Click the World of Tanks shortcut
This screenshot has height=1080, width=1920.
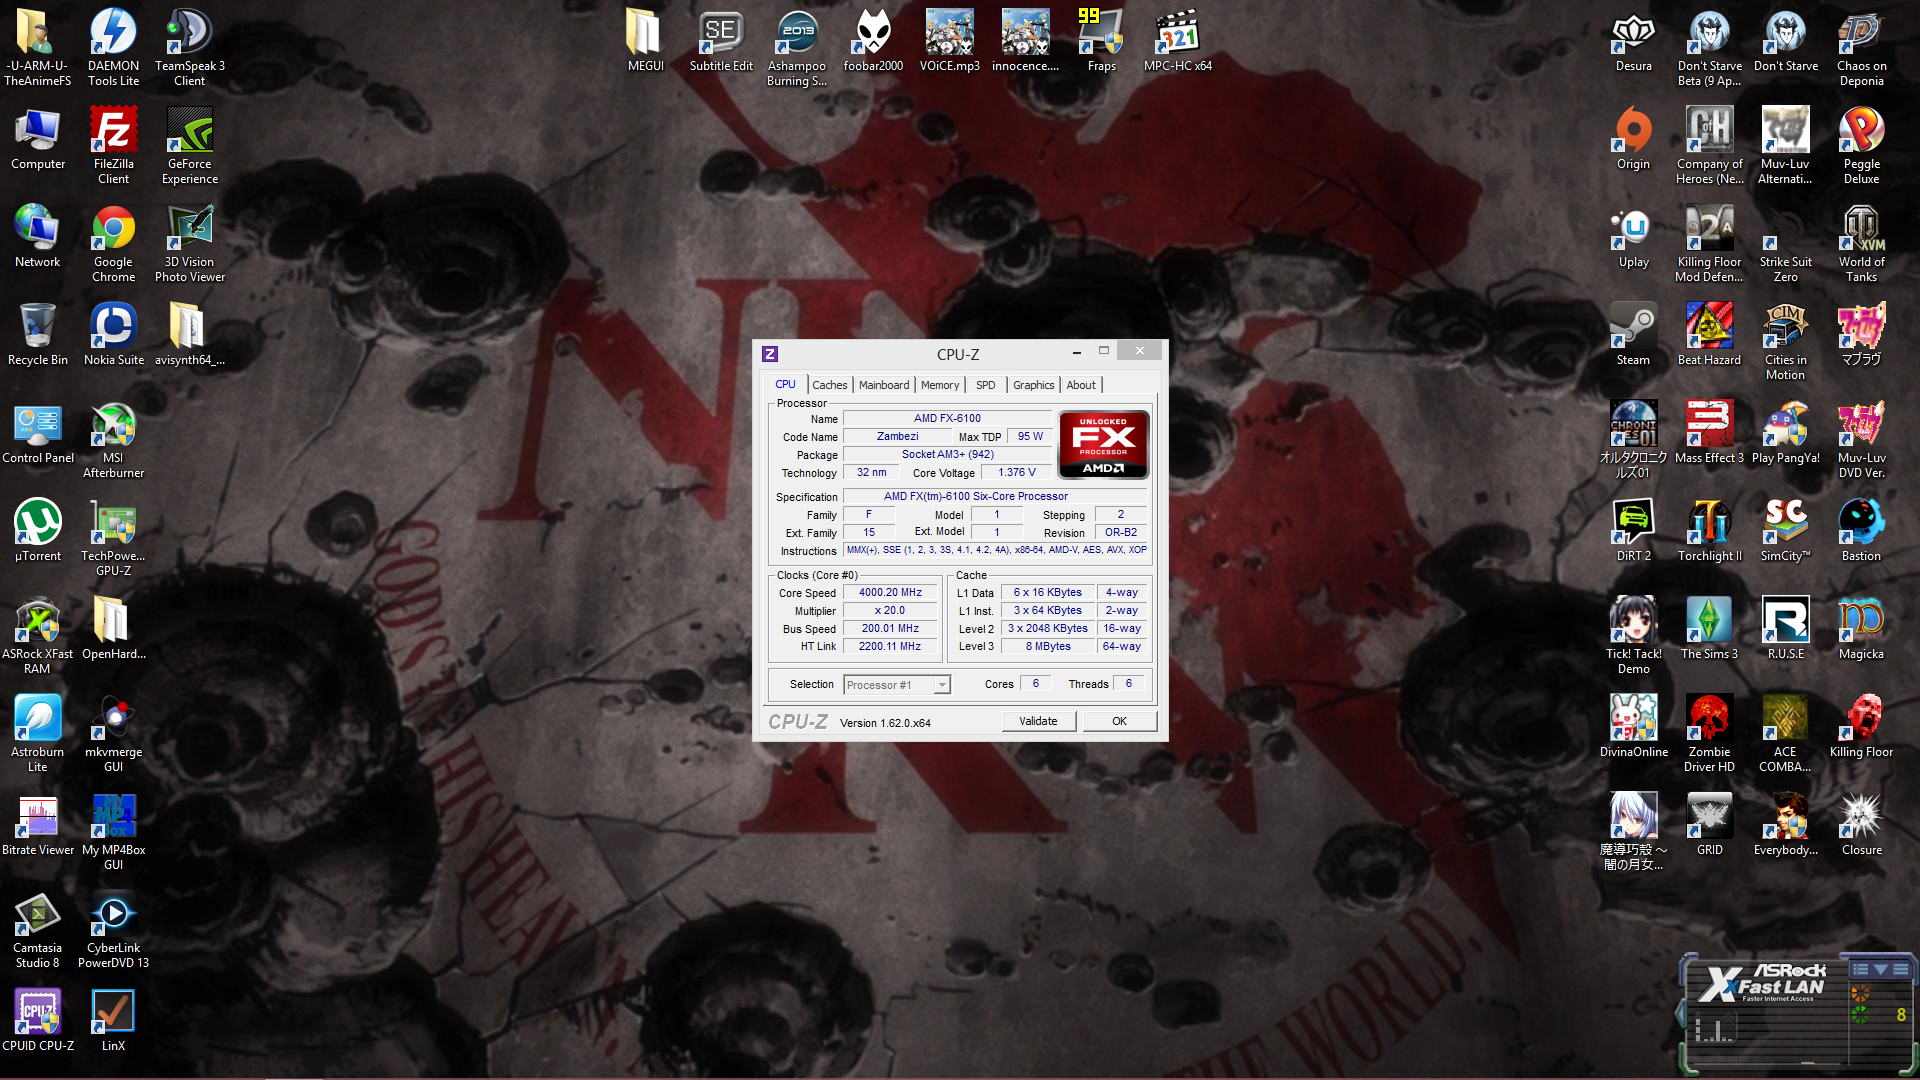tap(1861, 232)
